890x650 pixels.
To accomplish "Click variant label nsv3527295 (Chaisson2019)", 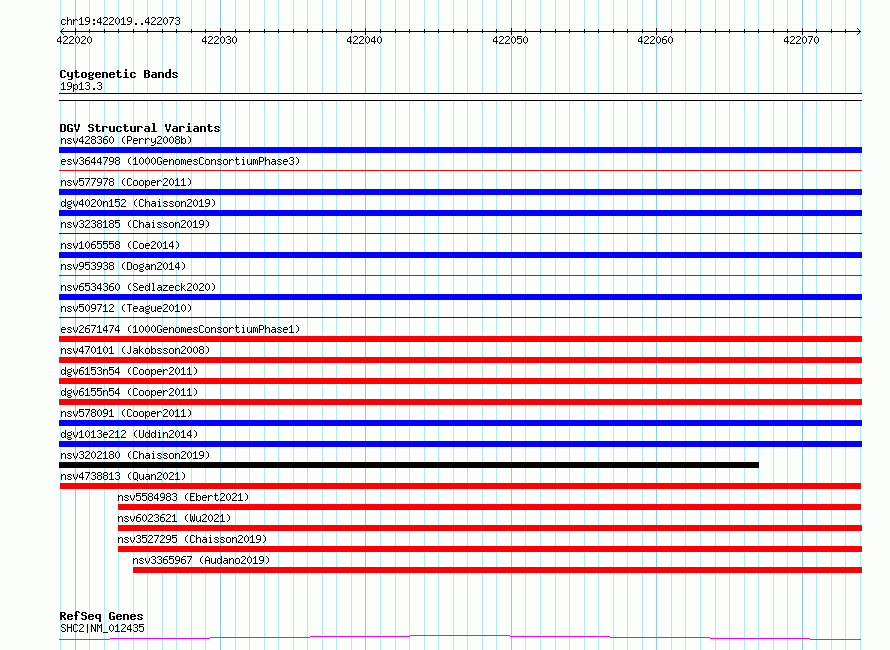I will [x=192, y=539].
